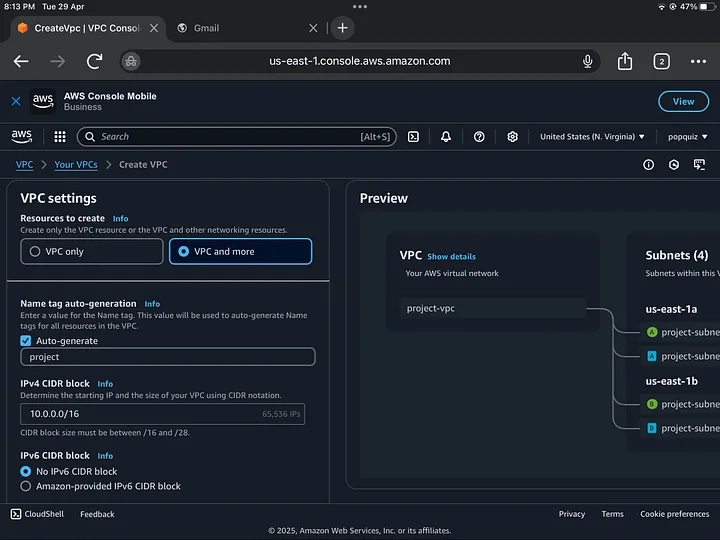Open the Privacy footer link

pos(572,514)
